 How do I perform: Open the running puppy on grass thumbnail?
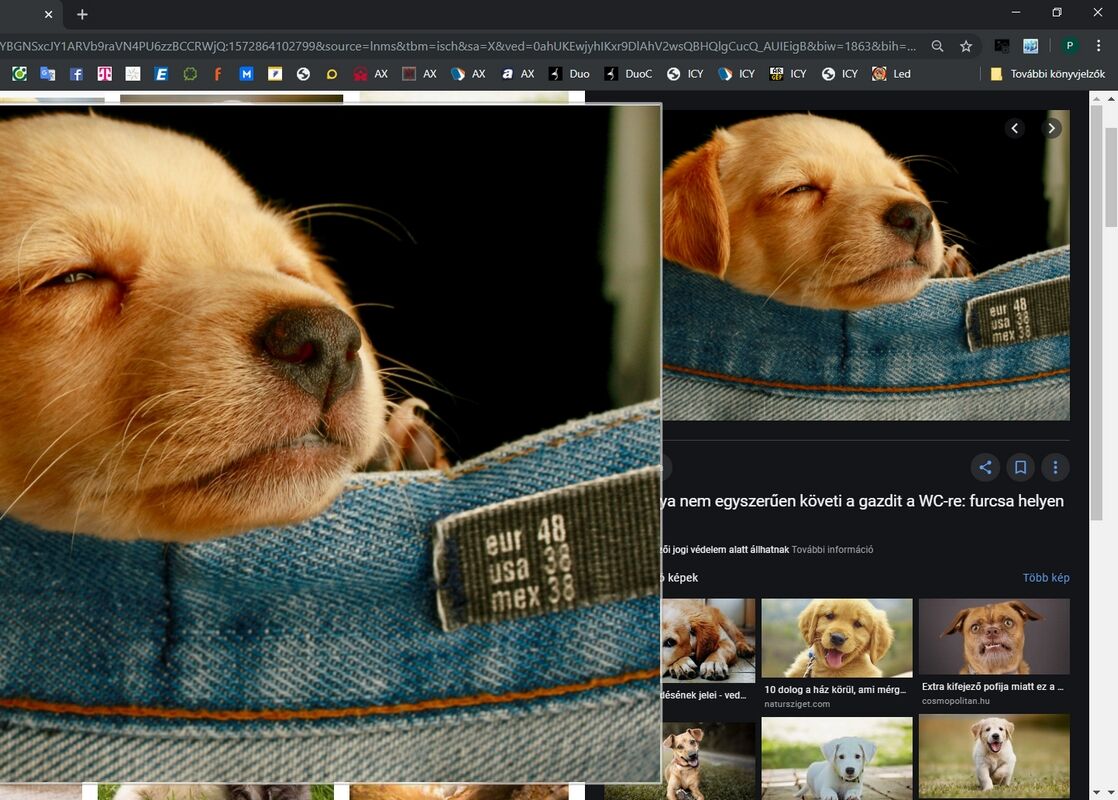point(994,756)
